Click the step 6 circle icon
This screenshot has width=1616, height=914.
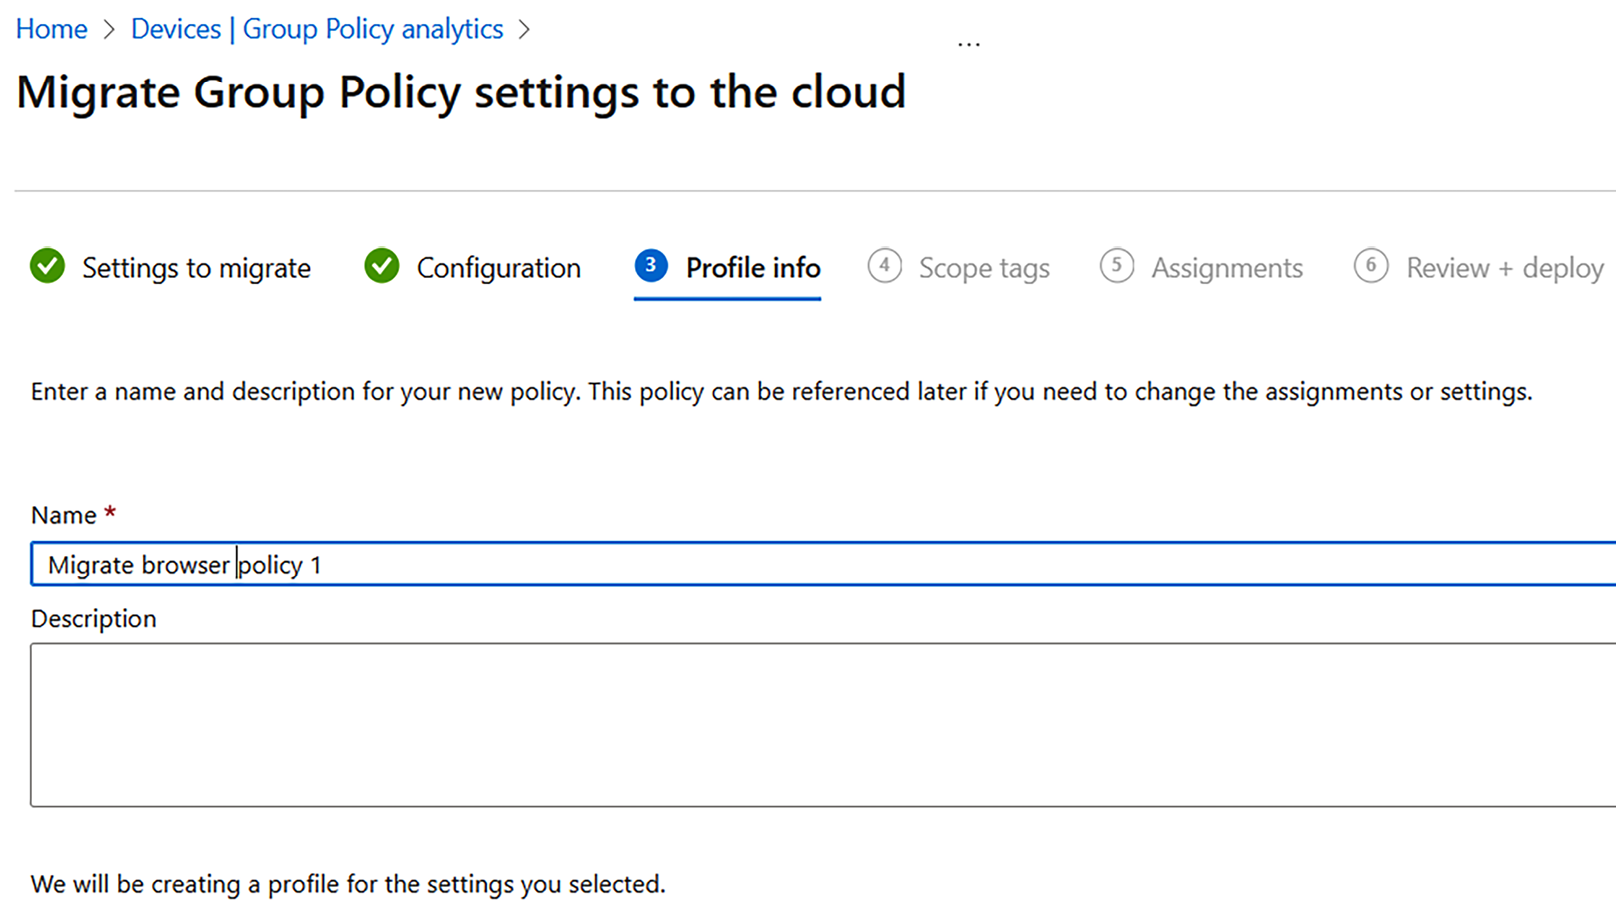[x=1371, y=266]
